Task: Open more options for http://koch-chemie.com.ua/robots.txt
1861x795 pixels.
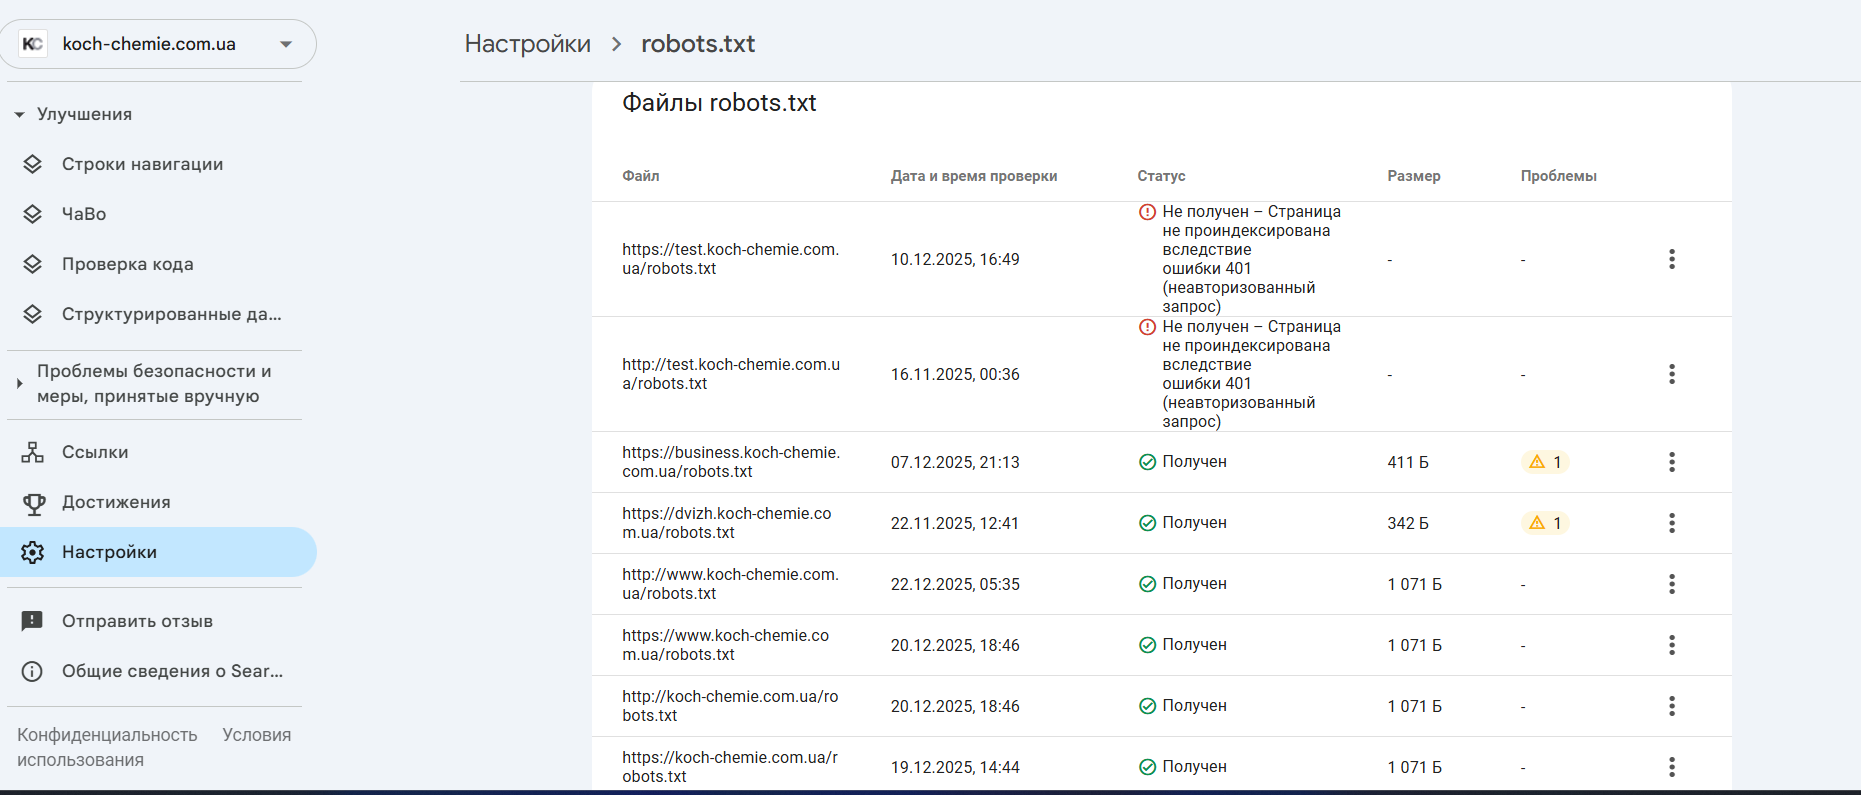Action: click(x=1672, y=706)
